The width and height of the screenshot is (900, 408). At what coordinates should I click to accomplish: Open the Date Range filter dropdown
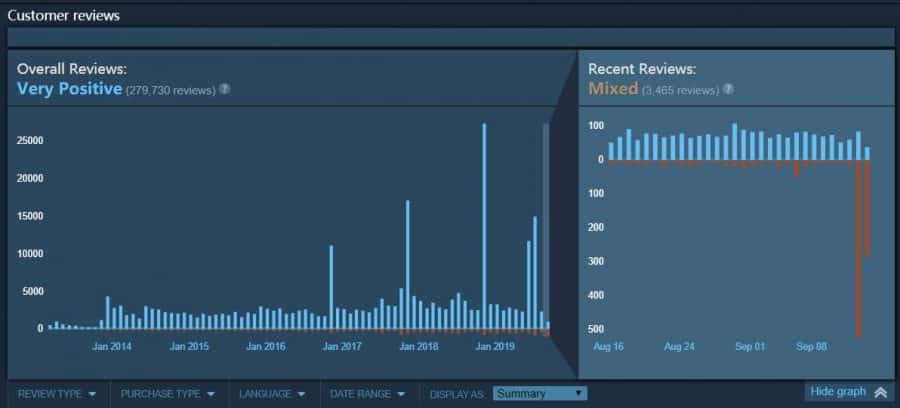pos(367,394)
